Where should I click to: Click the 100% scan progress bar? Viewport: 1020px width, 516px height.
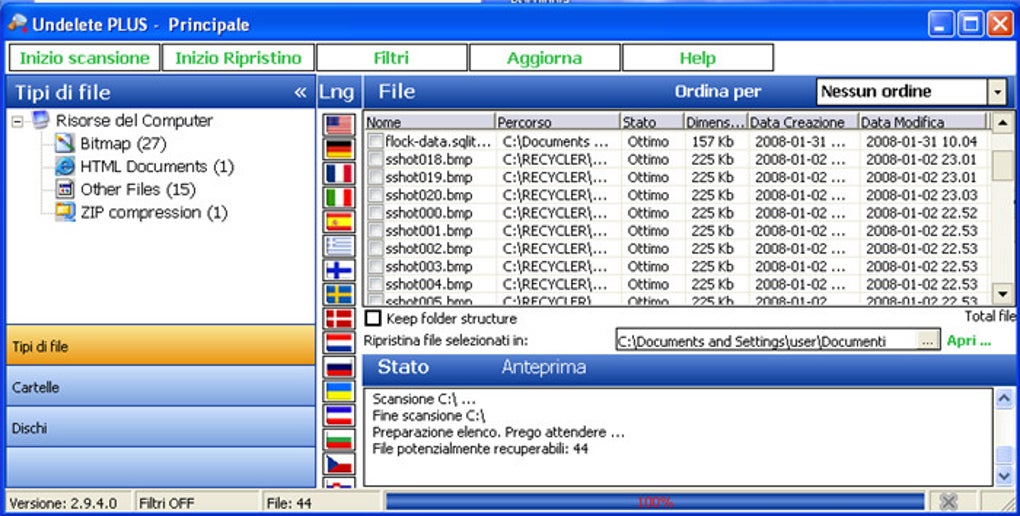655,502
